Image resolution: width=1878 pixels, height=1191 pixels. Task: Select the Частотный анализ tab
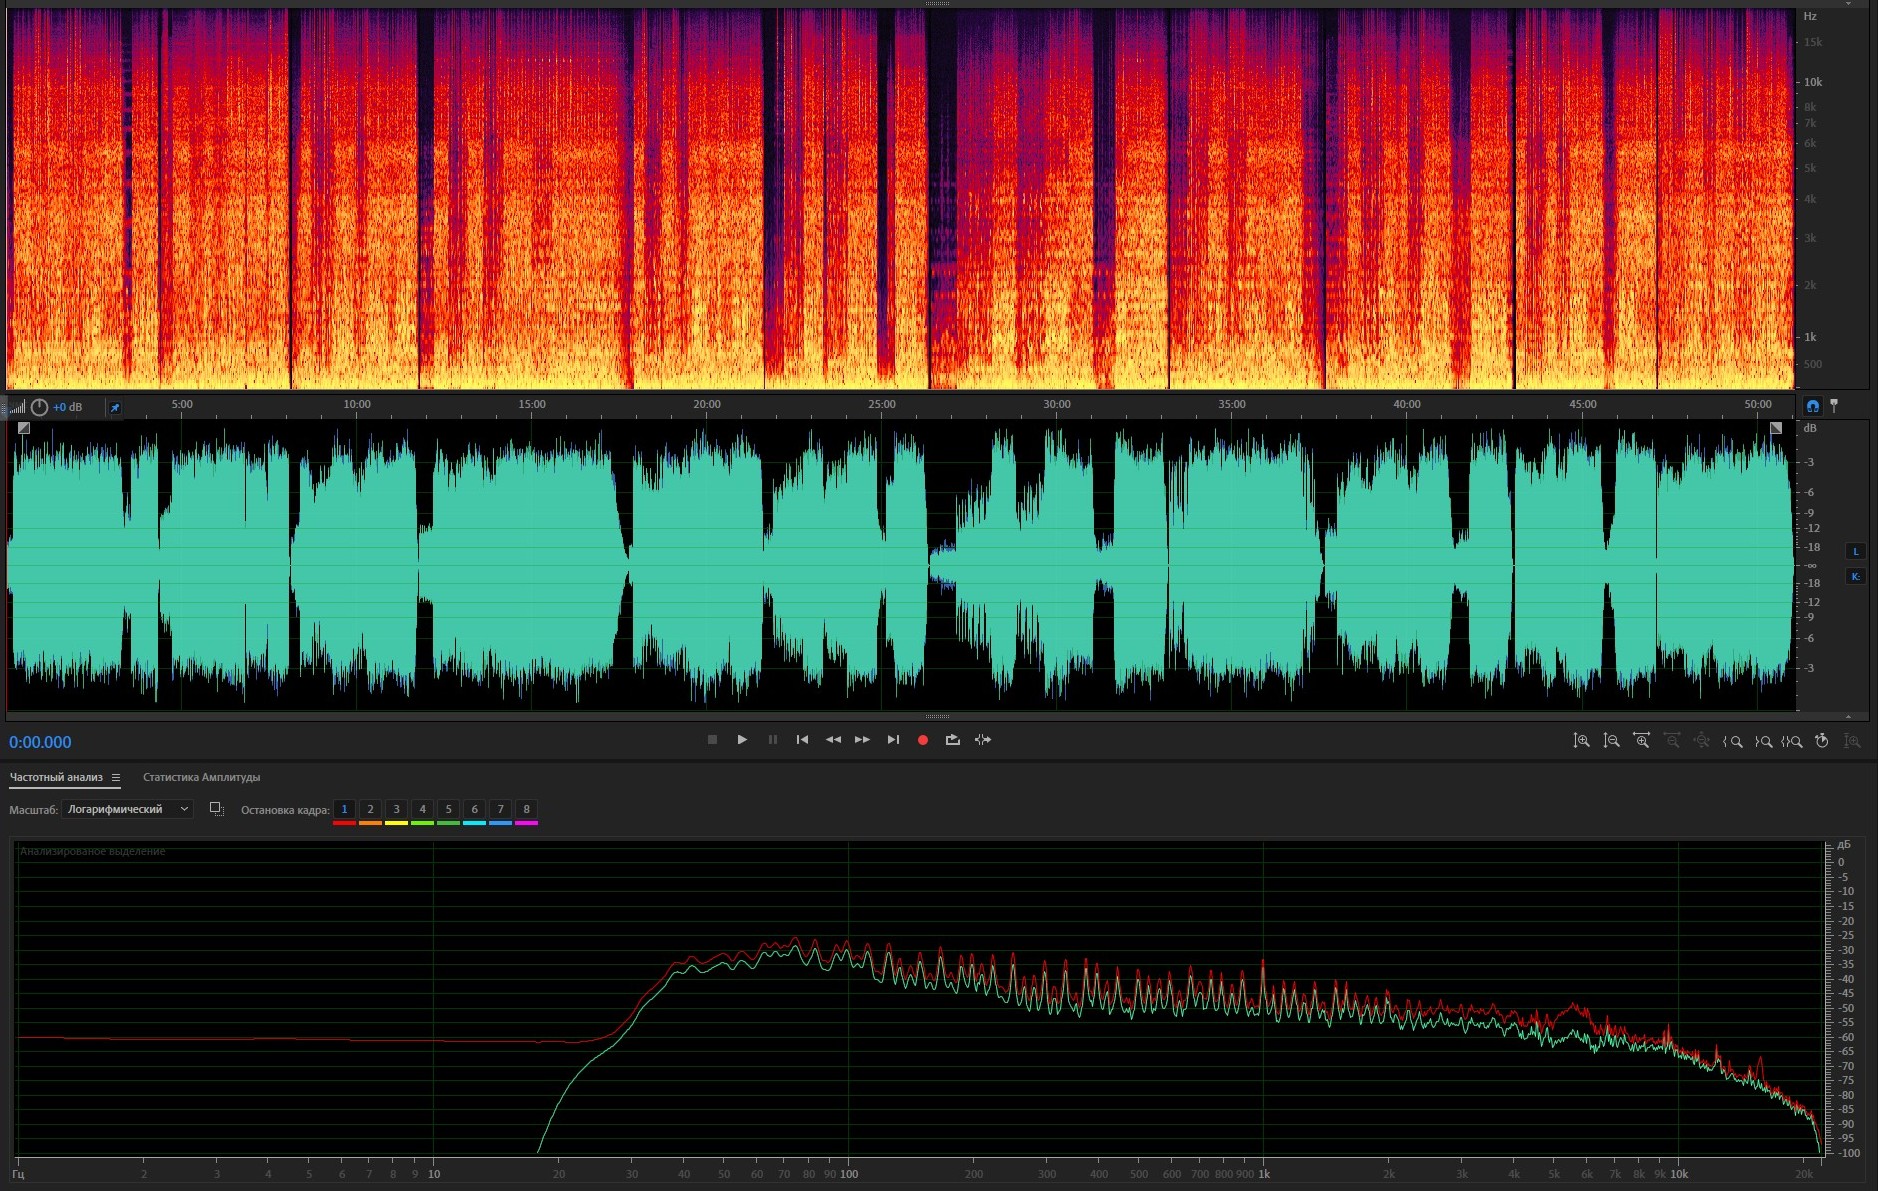56,777
